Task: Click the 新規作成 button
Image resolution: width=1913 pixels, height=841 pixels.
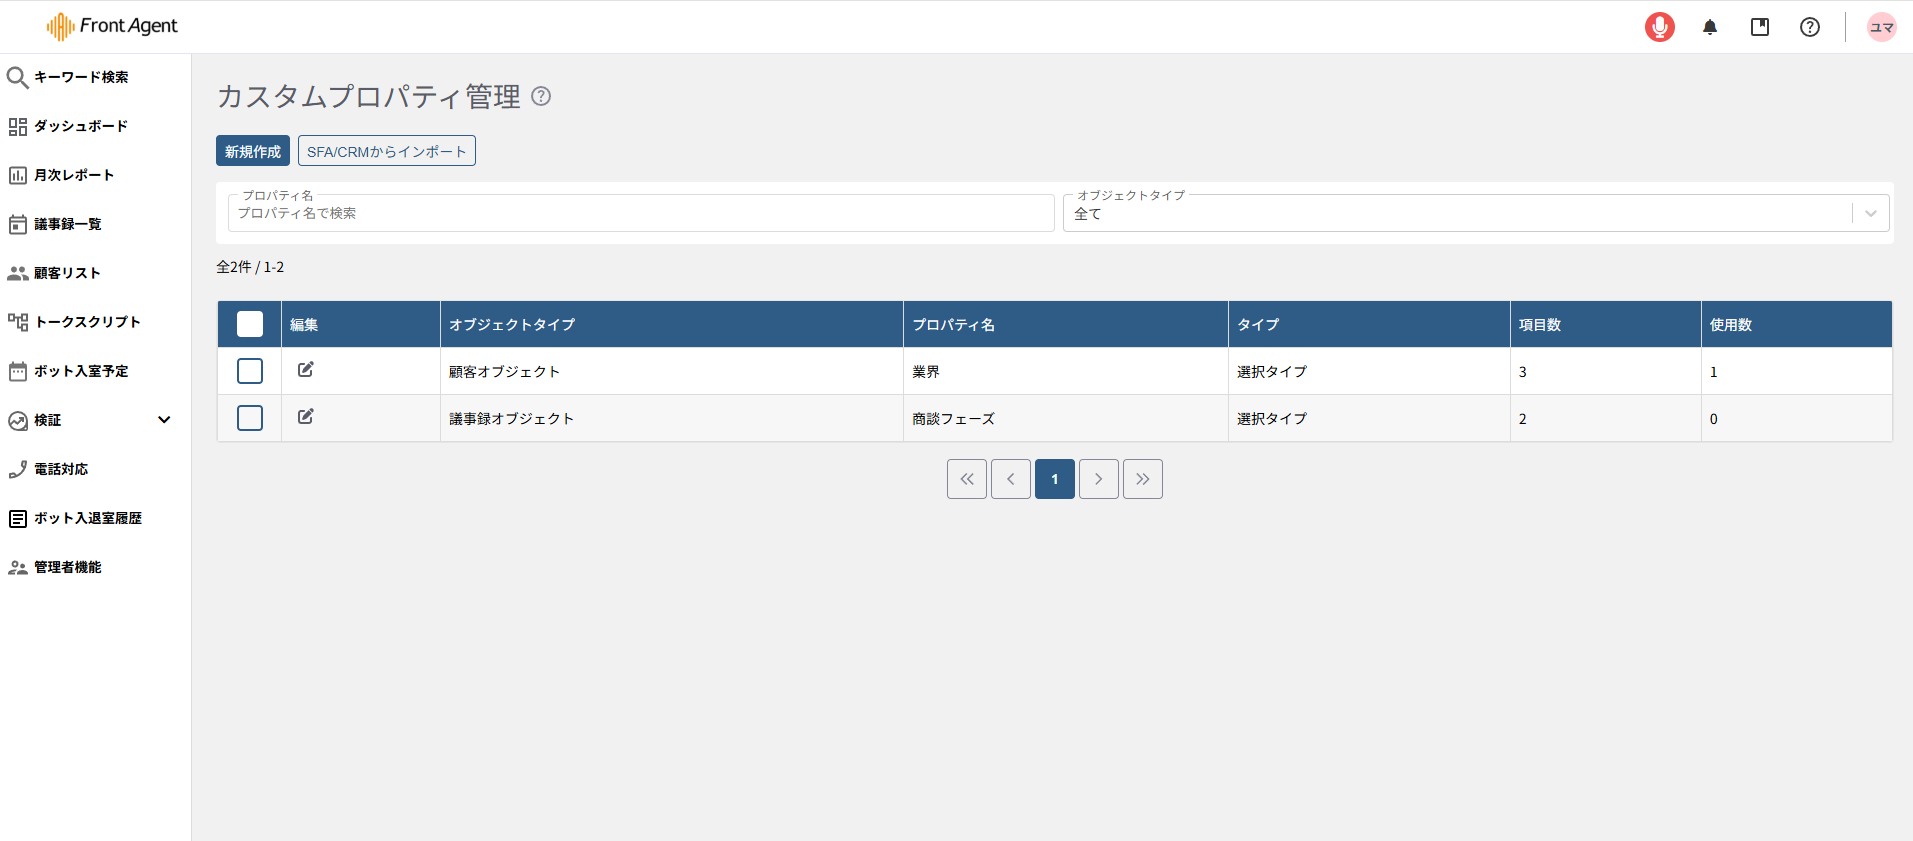Action: point(253,151)
